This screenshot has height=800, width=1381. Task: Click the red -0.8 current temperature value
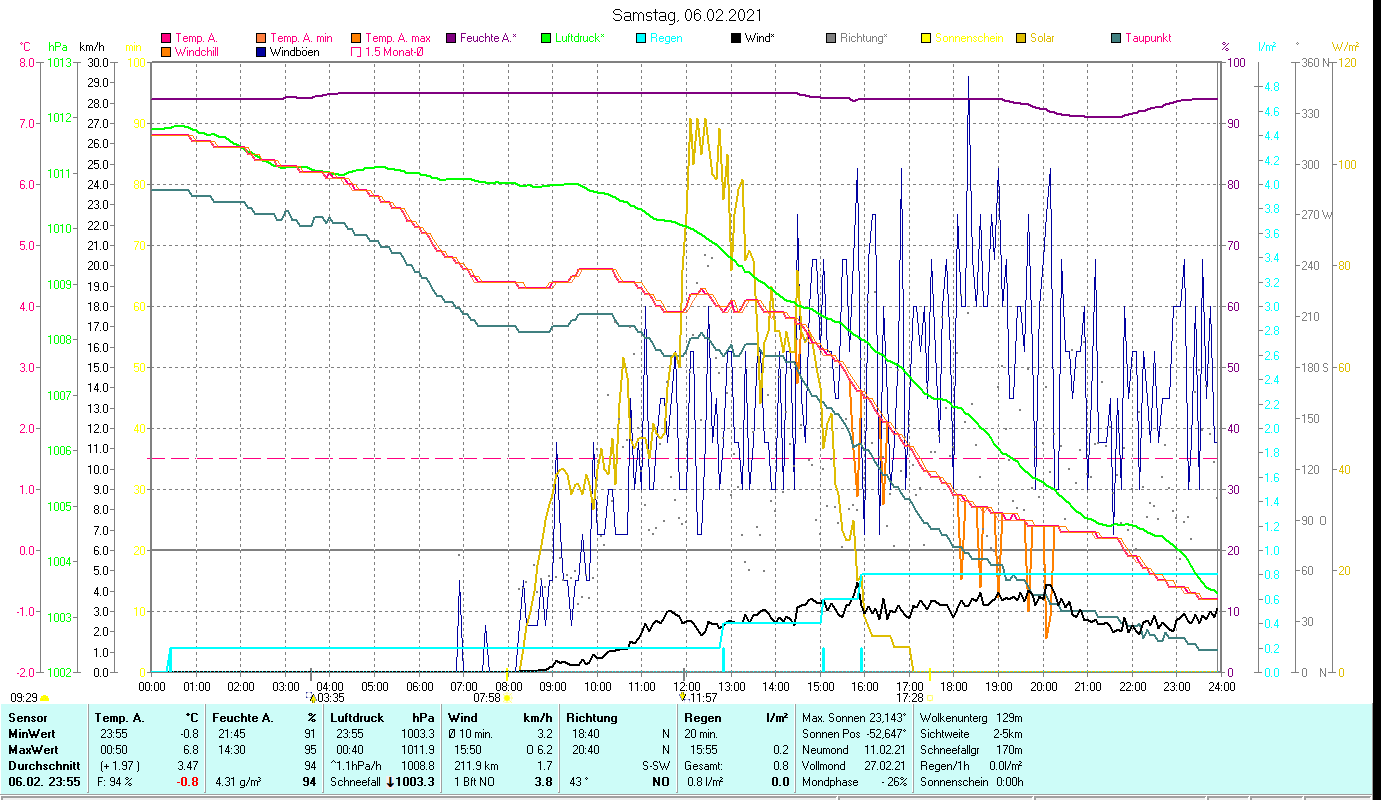click(188, 782)
